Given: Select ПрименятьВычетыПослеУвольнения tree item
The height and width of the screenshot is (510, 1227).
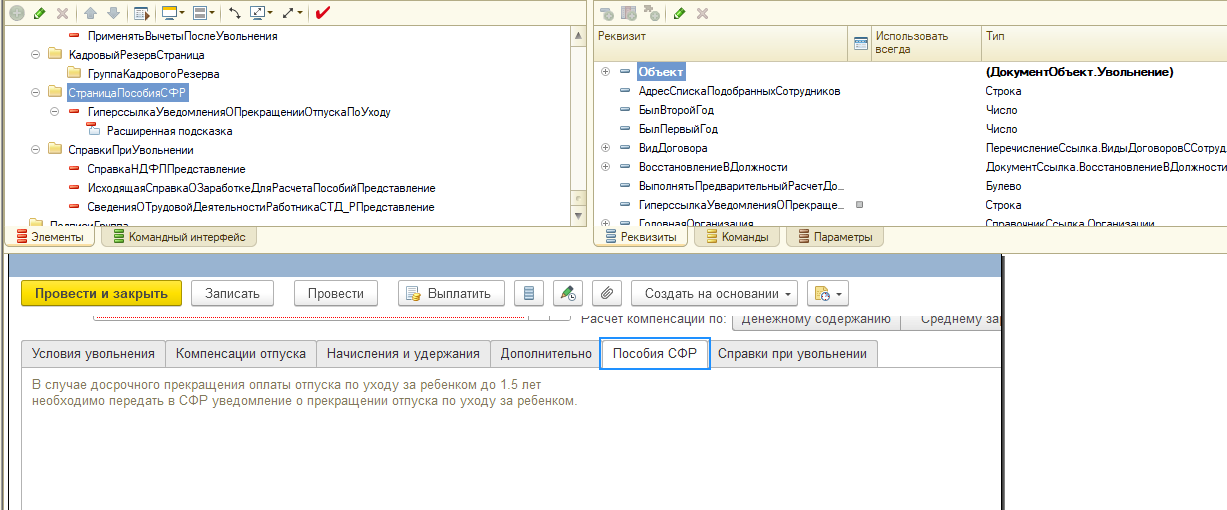Looking at the screenshot, I should pyautogui.click(x=182, y=35).
